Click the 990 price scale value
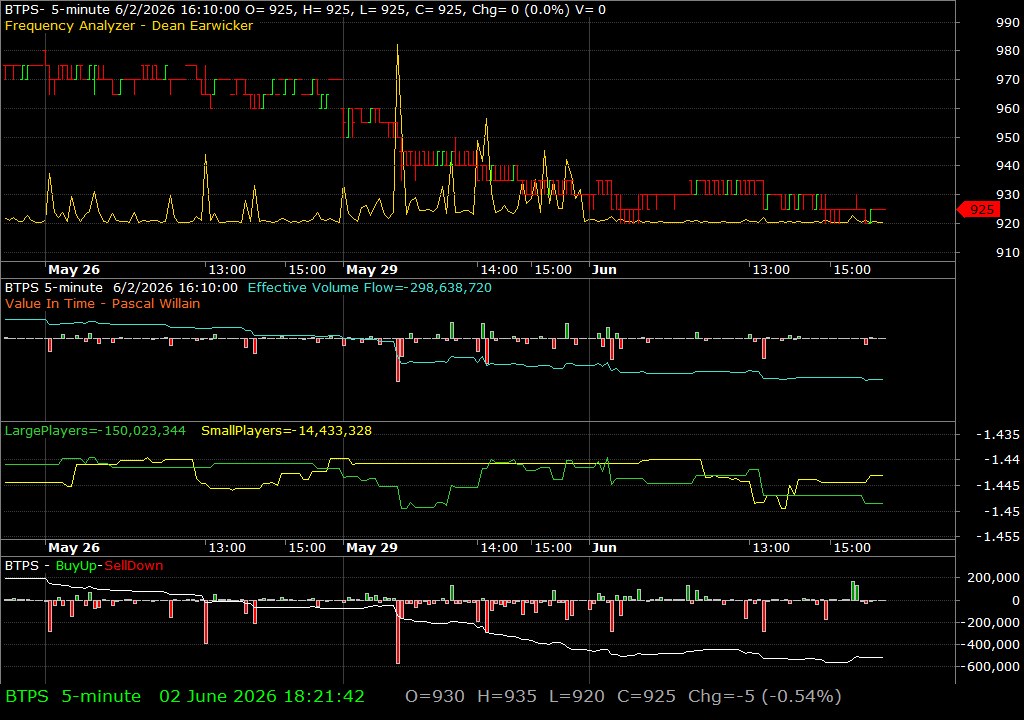1024x720 pixels. pyautogui.click(x=1008, y=22)
